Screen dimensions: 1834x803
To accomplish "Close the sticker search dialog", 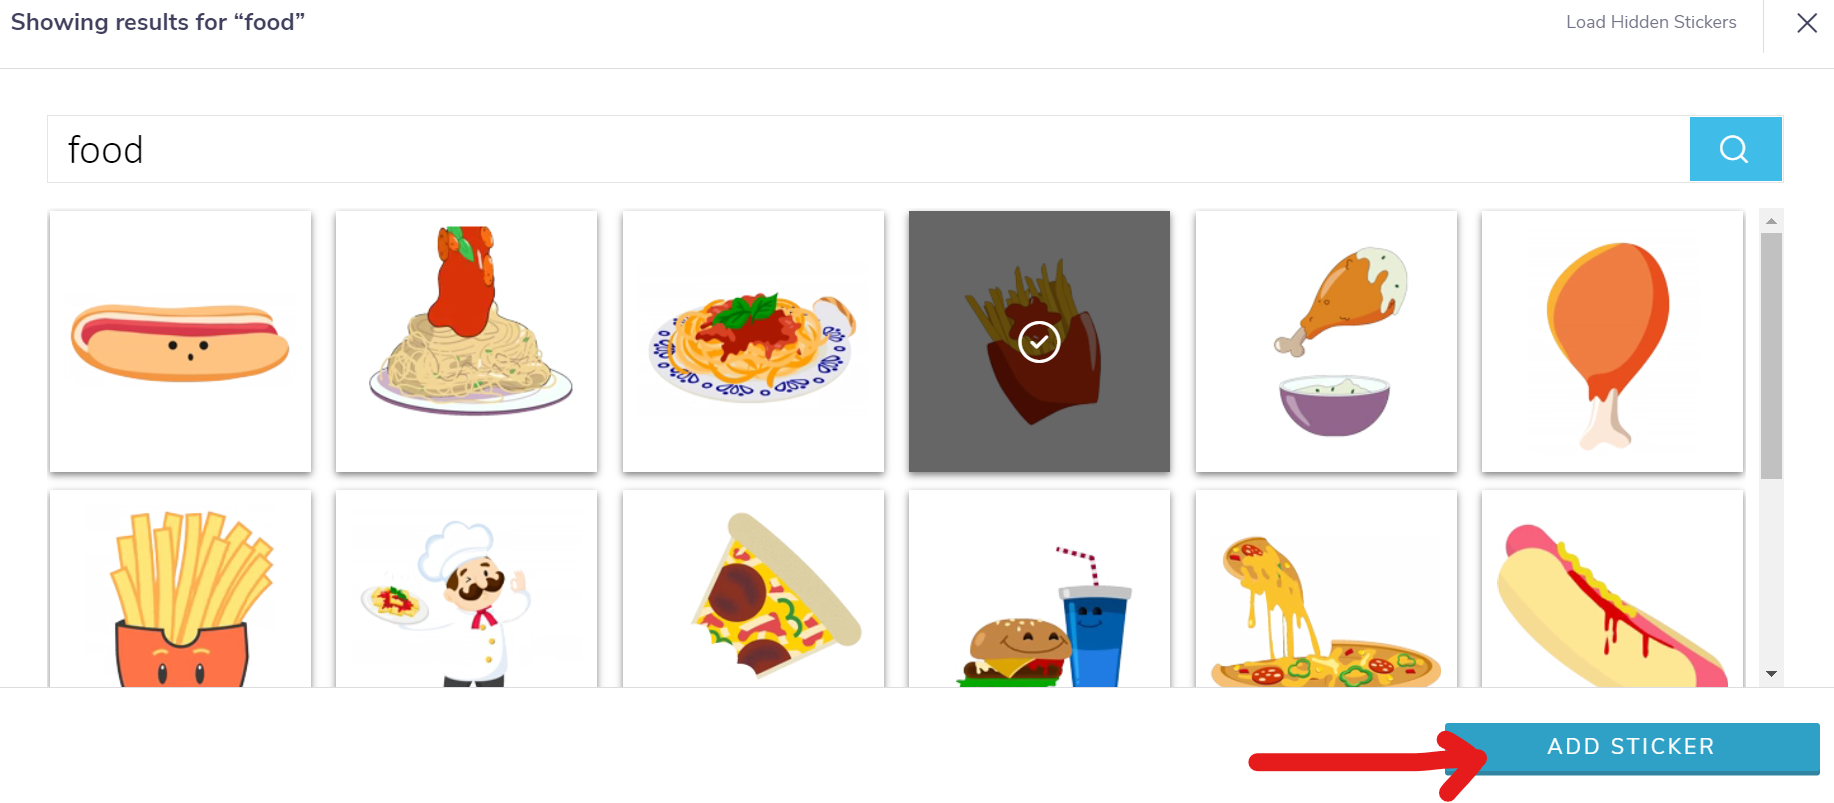I will tap(1807, 23).
